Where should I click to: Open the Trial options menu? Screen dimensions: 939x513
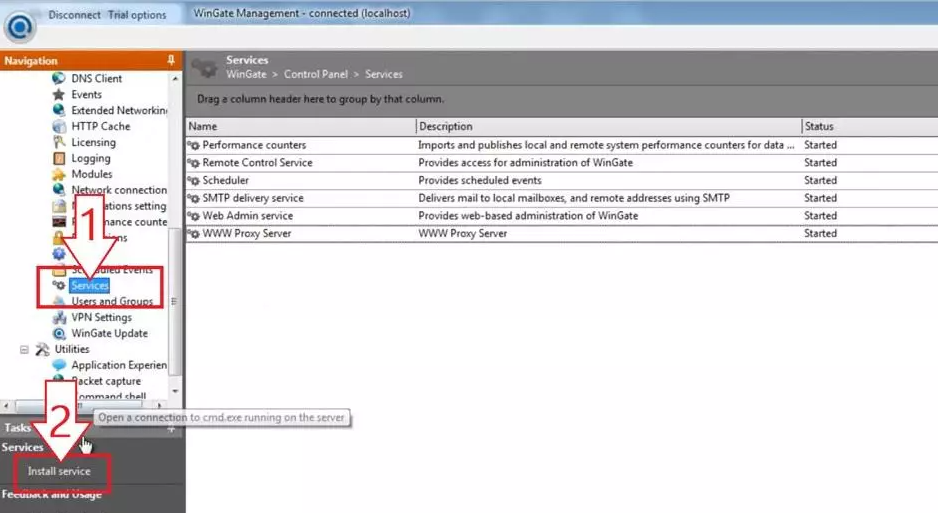(137, 15)
